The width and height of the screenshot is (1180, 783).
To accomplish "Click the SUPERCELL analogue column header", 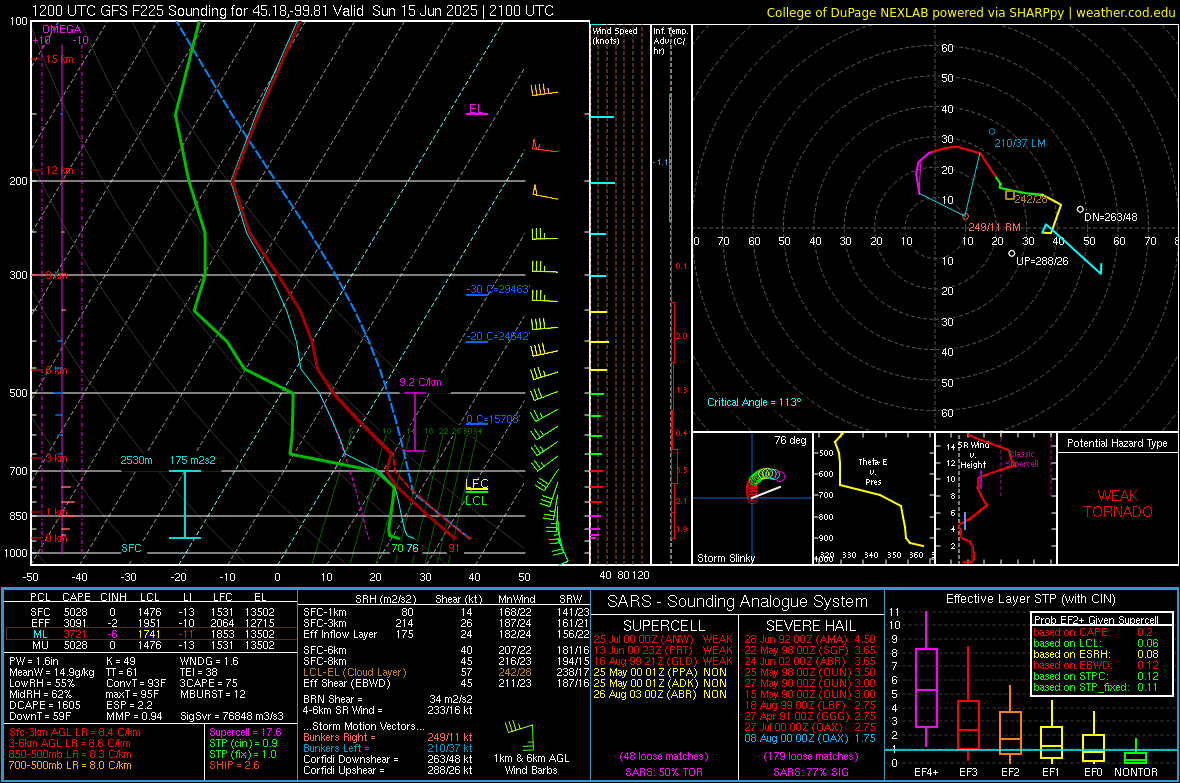I will tap(664, 626).
